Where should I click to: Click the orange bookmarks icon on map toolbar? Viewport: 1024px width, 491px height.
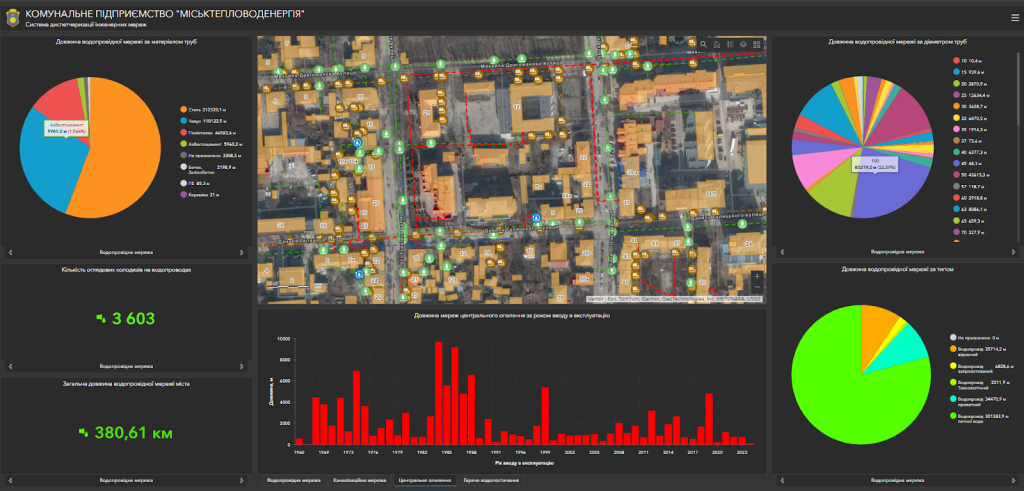[690, 45]
